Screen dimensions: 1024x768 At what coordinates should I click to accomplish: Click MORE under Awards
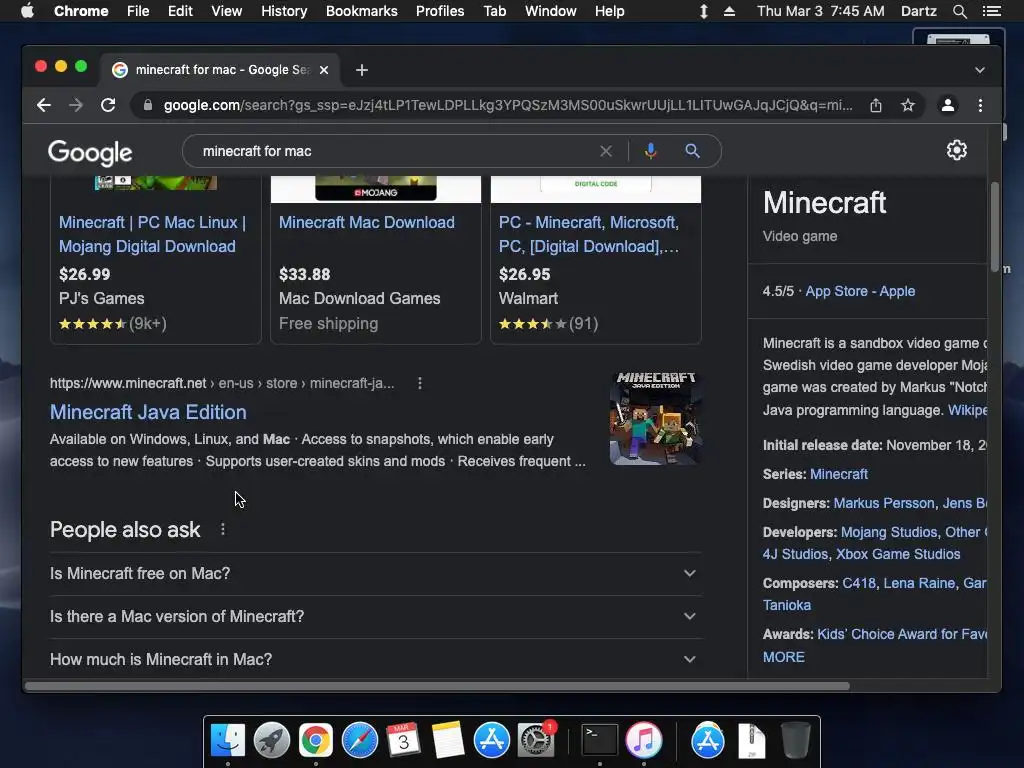pyautogui.click(x=784, y=657)
